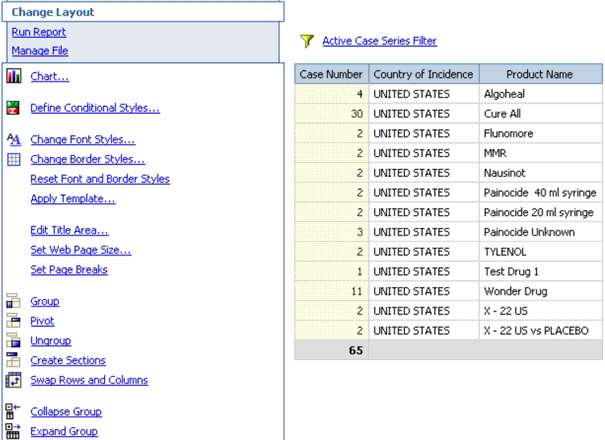The width and height of the screenshot is (605, 440).
Task: Click case count 4 for Algoheal
Action: (331, 94)
